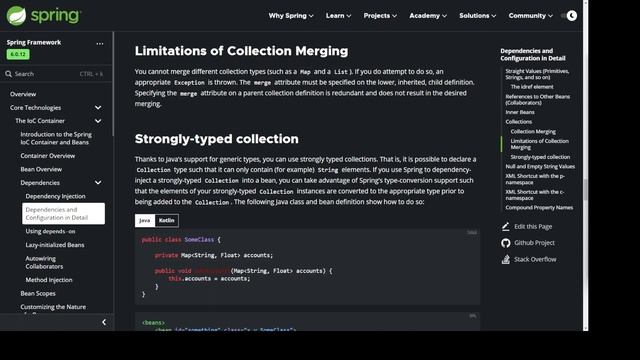Jump to XML Shortcut with p-namespace
This screenshot has height=360, width=640.
(535, 179)
